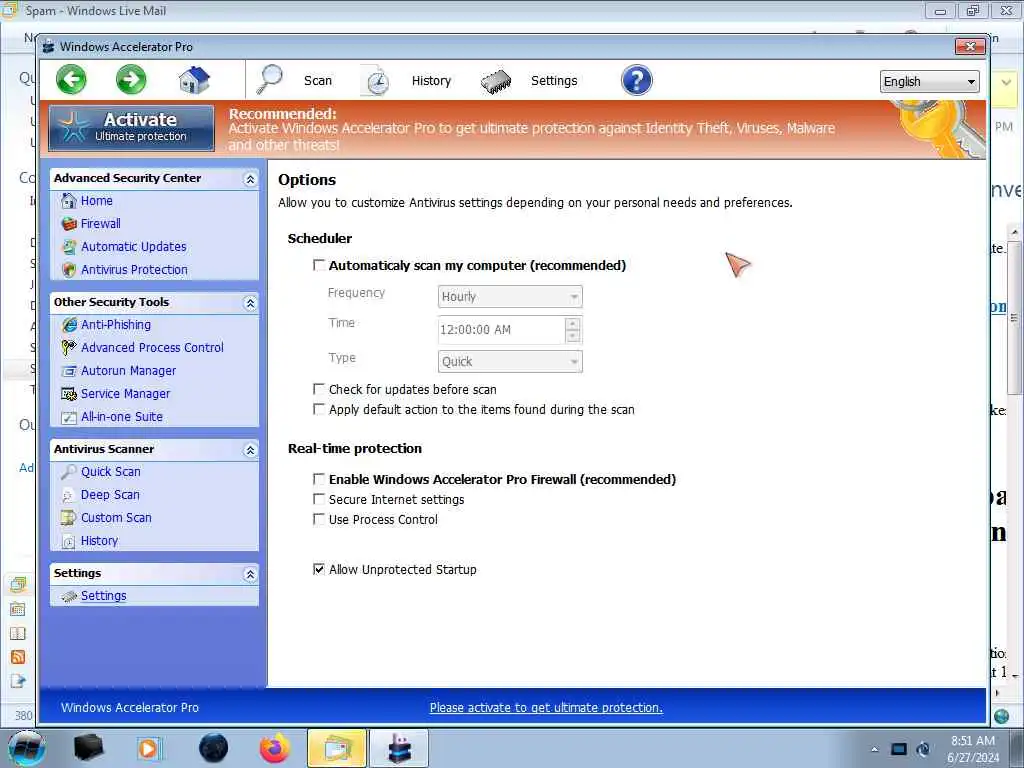Open the Home link in sidebar
The height and width of the screenshot is (768, 1024).
point(97,201)
